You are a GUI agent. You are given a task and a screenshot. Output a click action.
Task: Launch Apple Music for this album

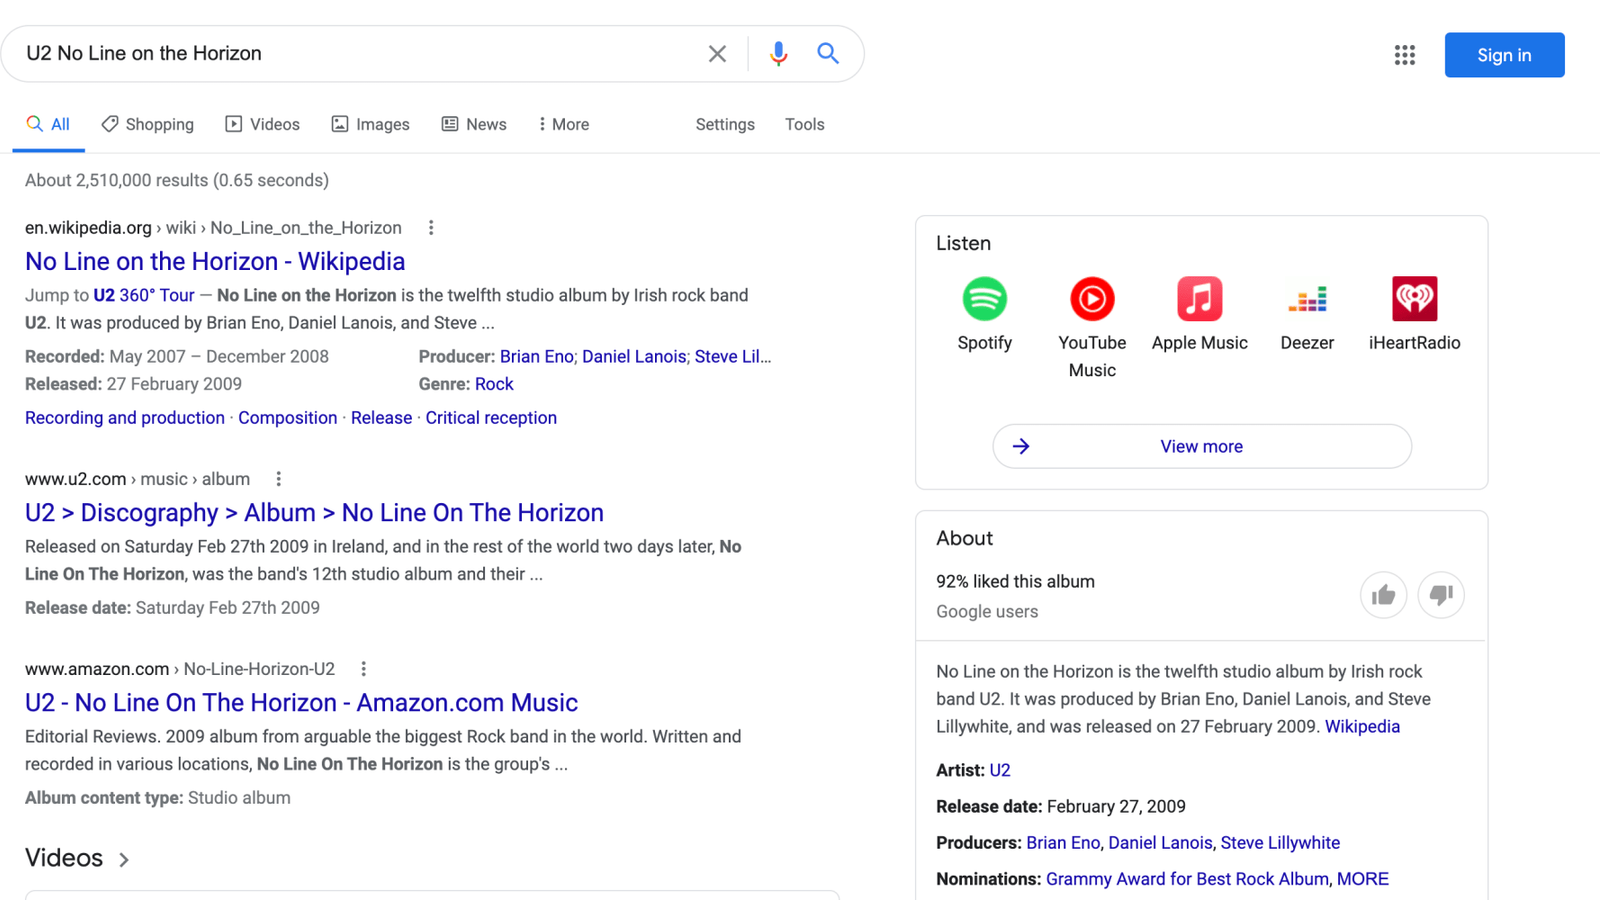pyautogui.click(x=1199, y=299)
